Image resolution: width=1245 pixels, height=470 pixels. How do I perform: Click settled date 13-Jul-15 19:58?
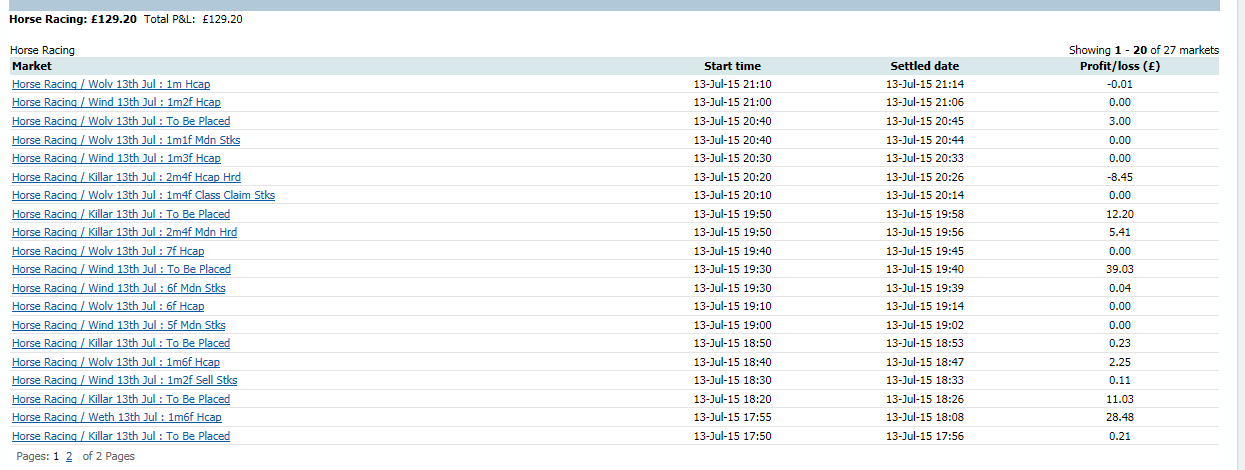[x=925, y=214]
